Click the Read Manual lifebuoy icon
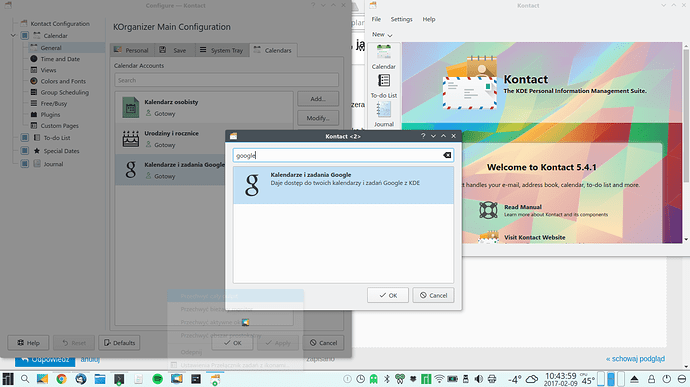690x387 pixels. click(x=488, y=210)
